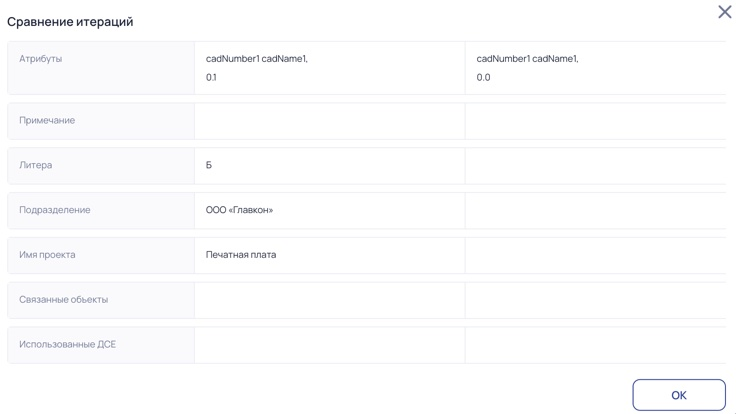Image resolution: width=736 pixels, height=414 pixels.
Task: Select the Использованные ДСЕ row label
Action: [67, 344]
